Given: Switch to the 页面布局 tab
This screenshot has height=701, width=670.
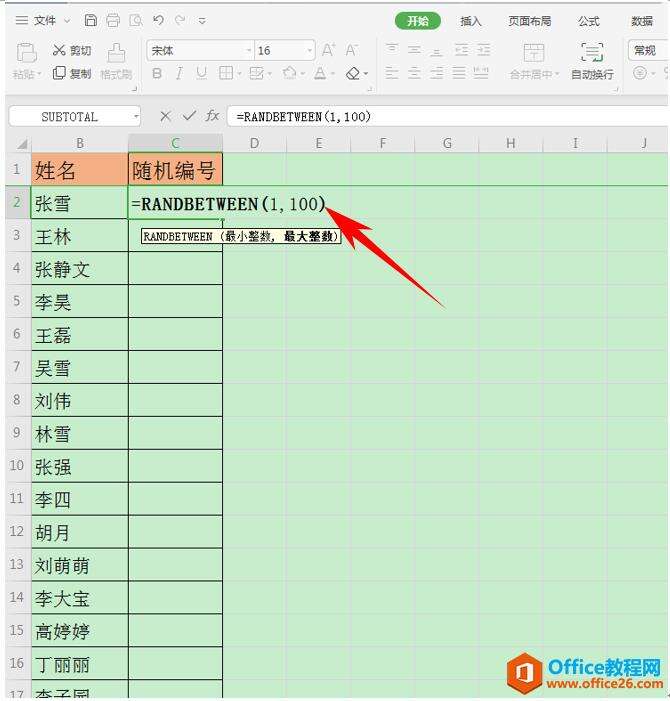Looking at the screenshot, I should (x=529, y=21).
